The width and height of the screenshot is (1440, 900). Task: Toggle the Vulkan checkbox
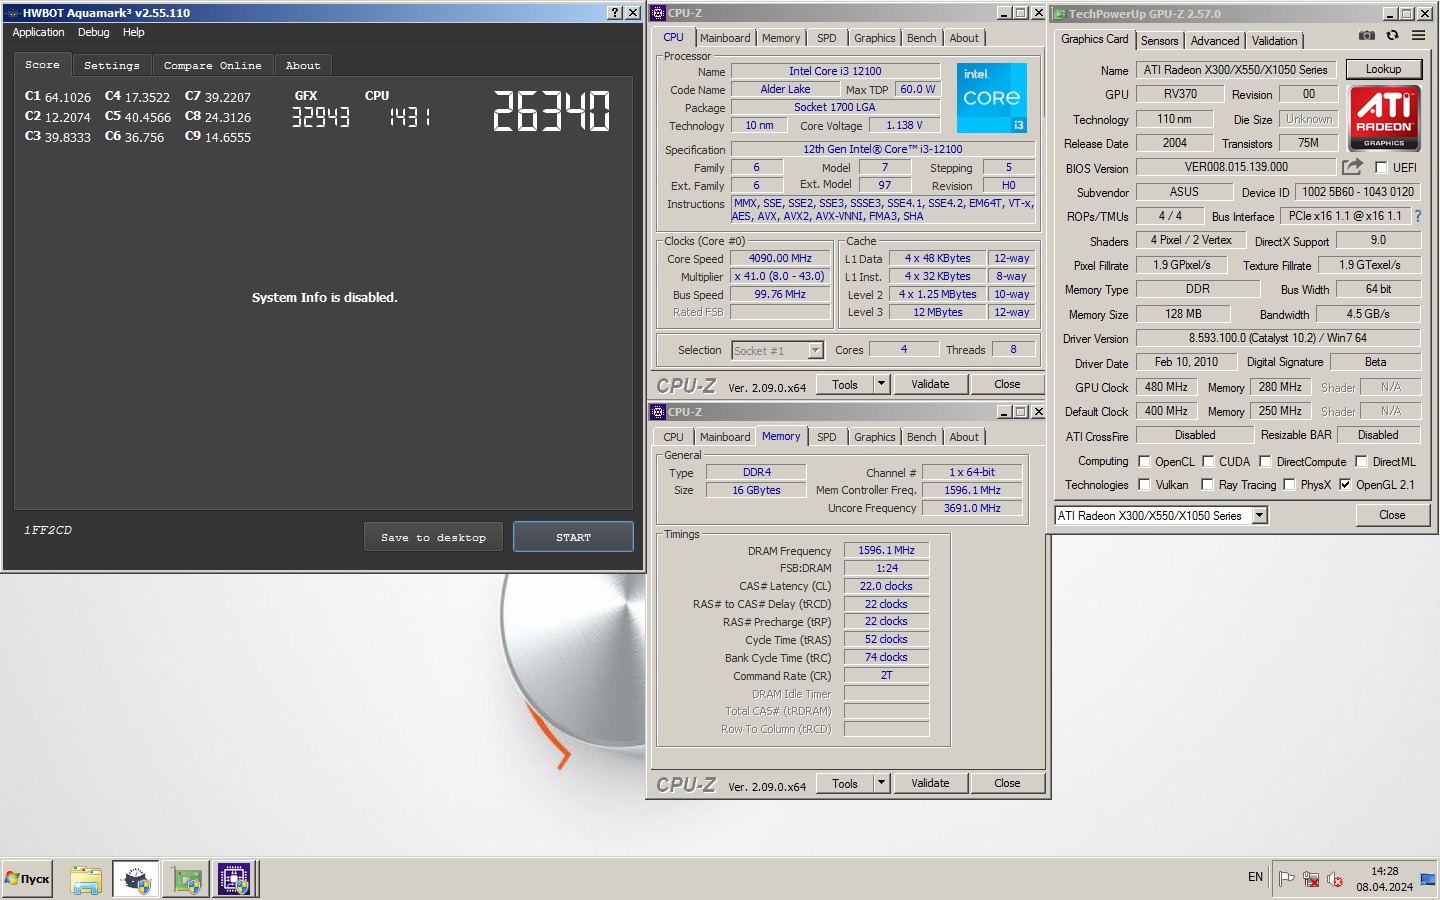[1144, 484]
